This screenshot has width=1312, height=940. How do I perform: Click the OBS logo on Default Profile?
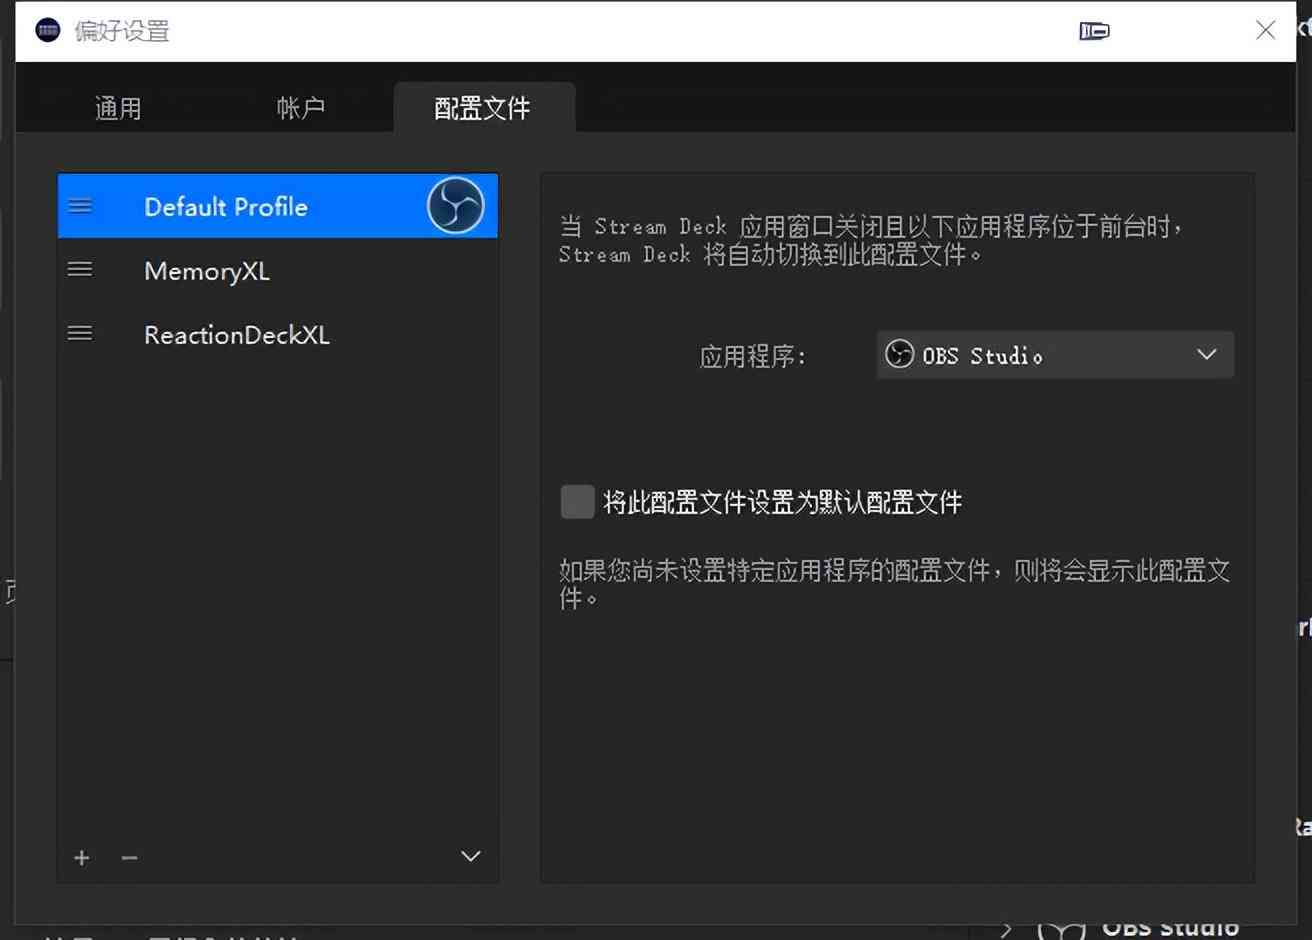[456, 206]
